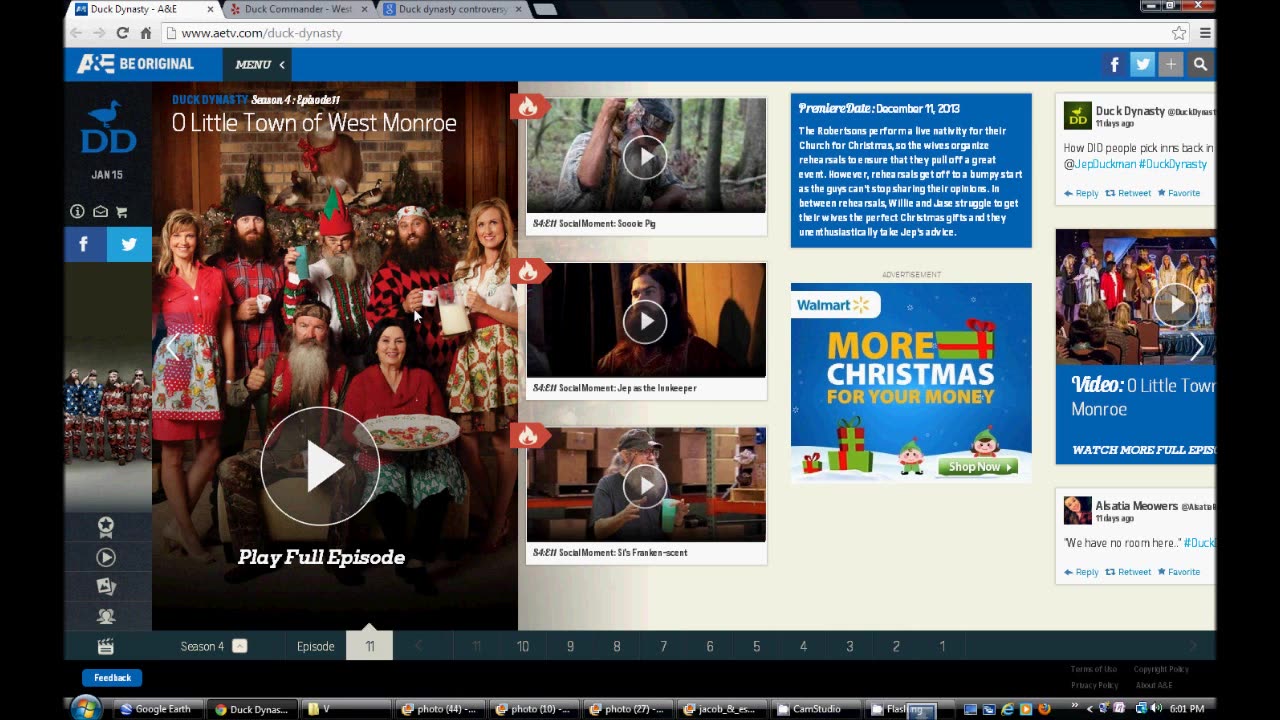
Task: Play Social Moment: Si's Franken-scent video
Action: [x=645, y=486]
